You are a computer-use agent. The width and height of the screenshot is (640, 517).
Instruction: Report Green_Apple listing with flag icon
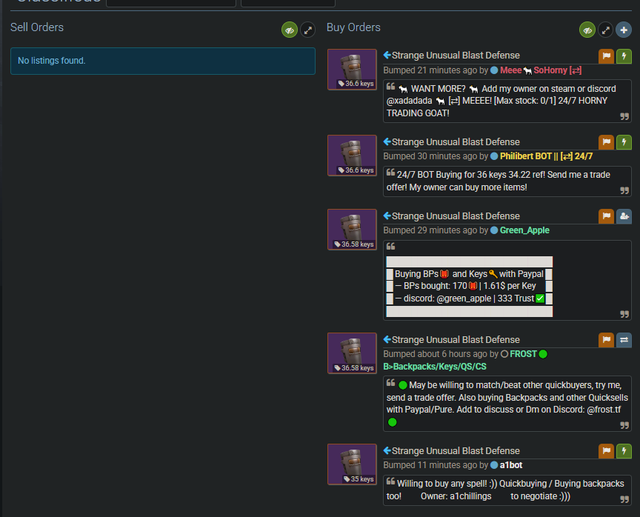pos(607,216)
